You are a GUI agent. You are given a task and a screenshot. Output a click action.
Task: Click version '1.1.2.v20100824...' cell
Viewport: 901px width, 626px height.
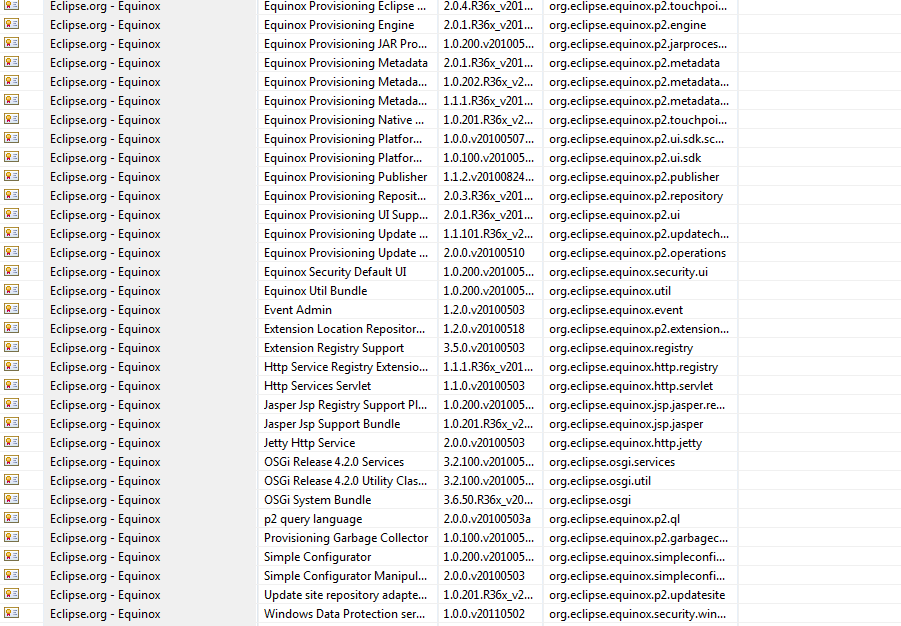(x=488, y=176)
